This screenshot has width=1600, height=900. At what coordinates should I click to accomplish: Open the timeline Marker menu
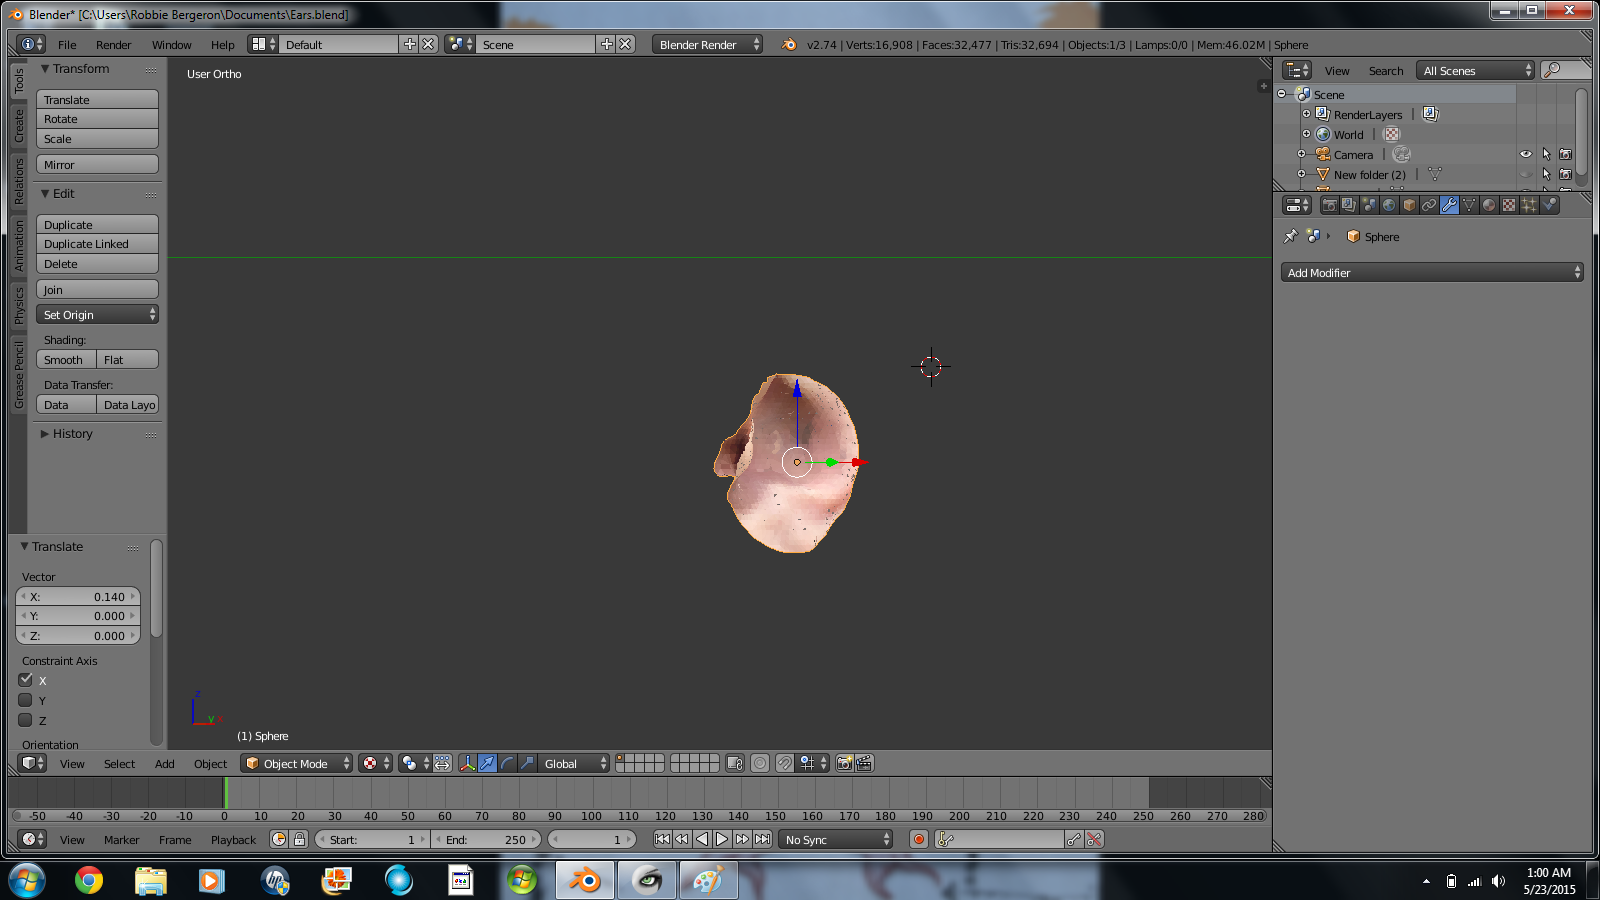click(121, 839)
